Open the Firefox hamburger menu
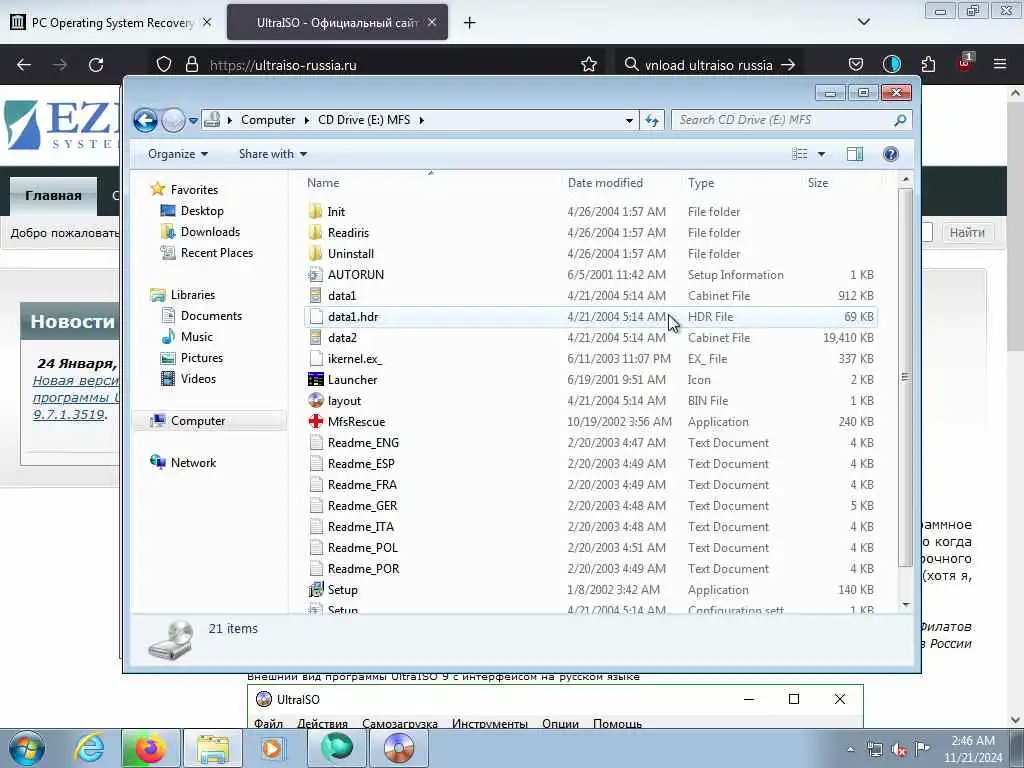 pos(999,64)
